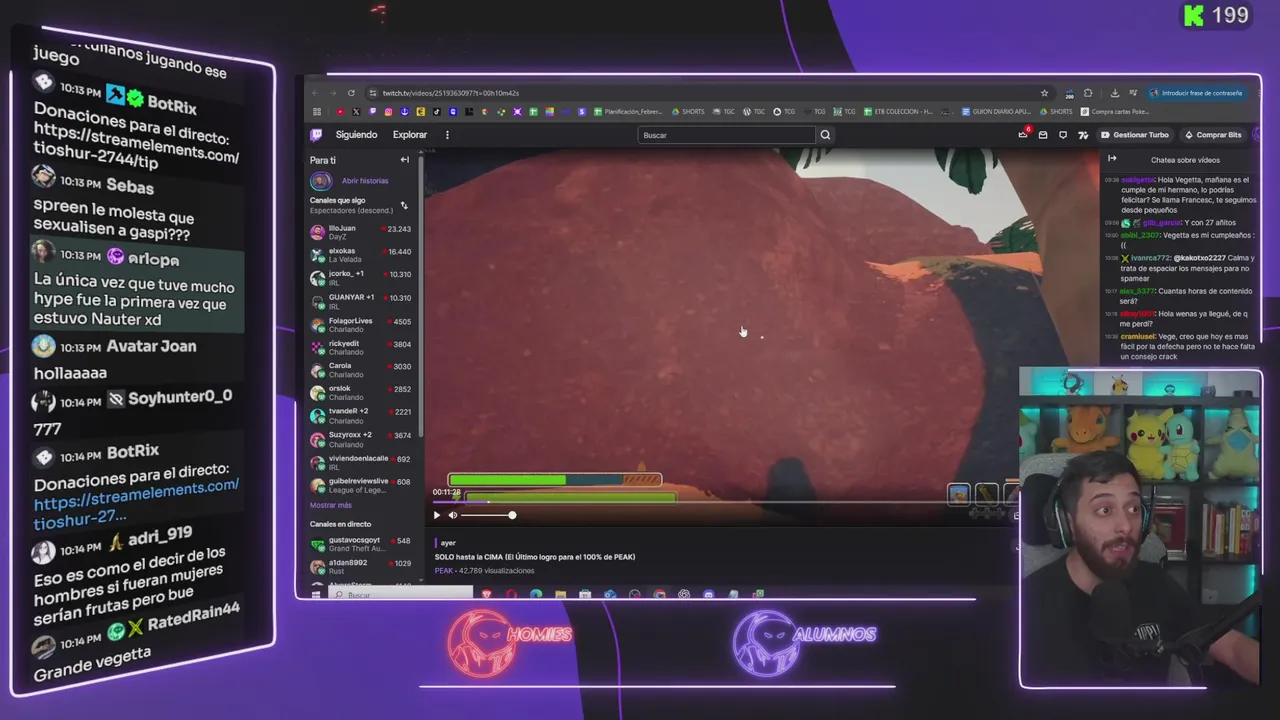Sort followed channels by viewers
The width and height of the screenshot is (1280, 720).
404,205
